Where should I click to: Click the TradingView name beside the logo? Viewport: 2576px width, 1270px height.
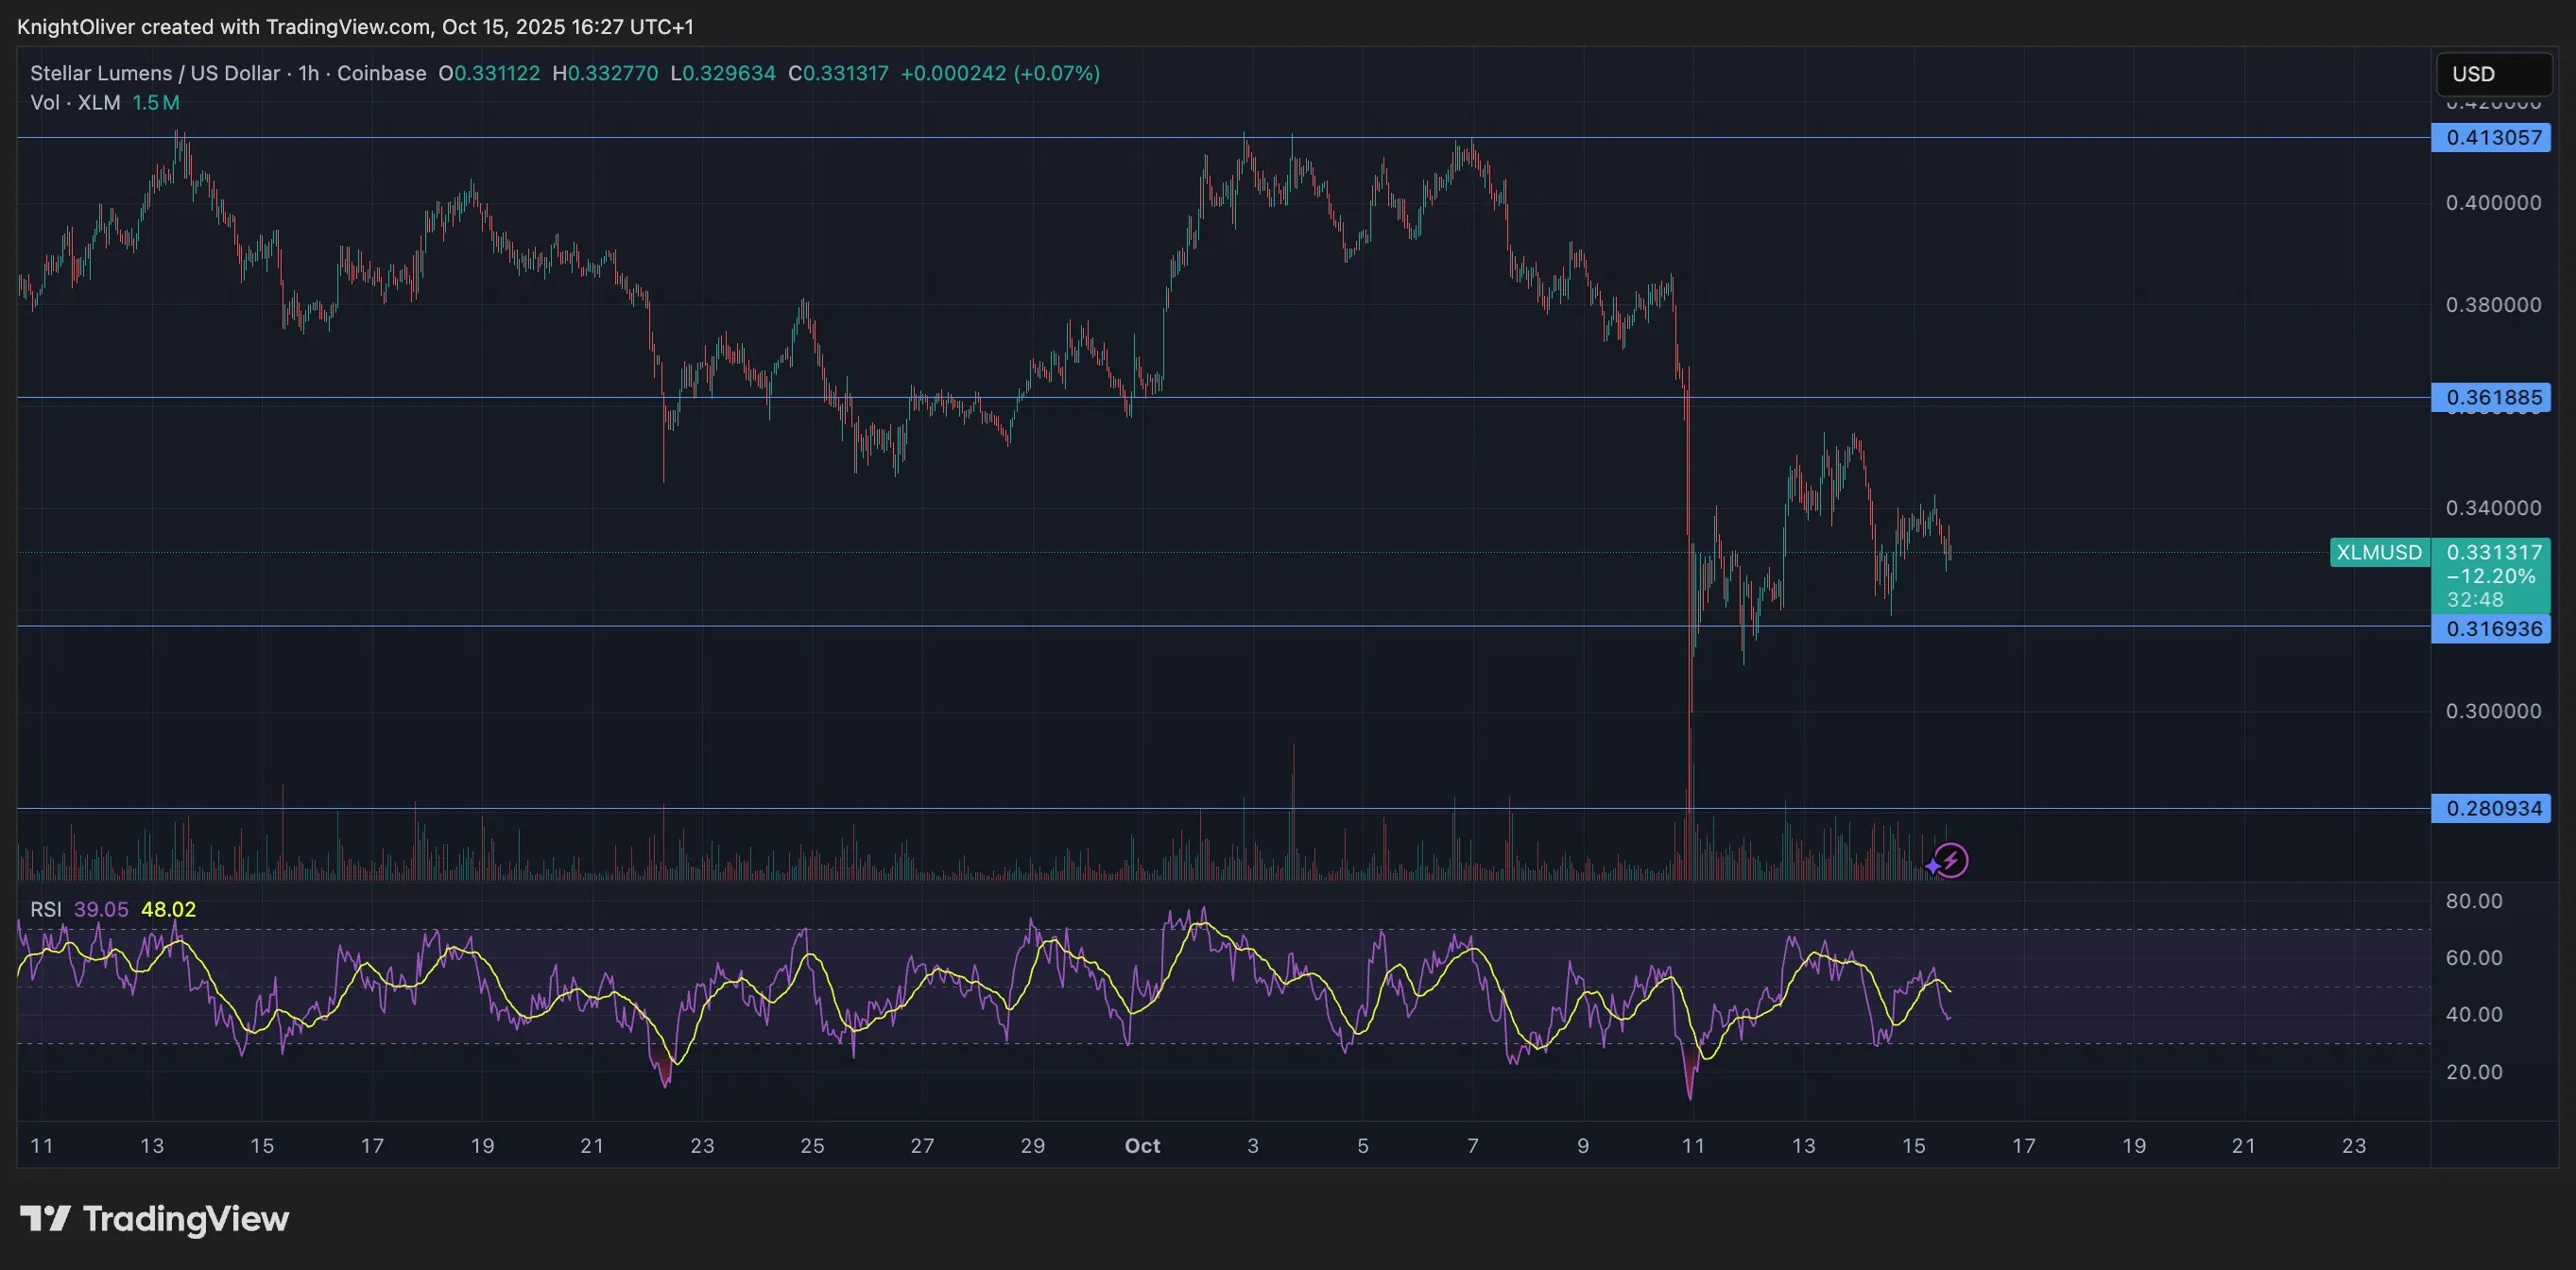point(186,1219)
